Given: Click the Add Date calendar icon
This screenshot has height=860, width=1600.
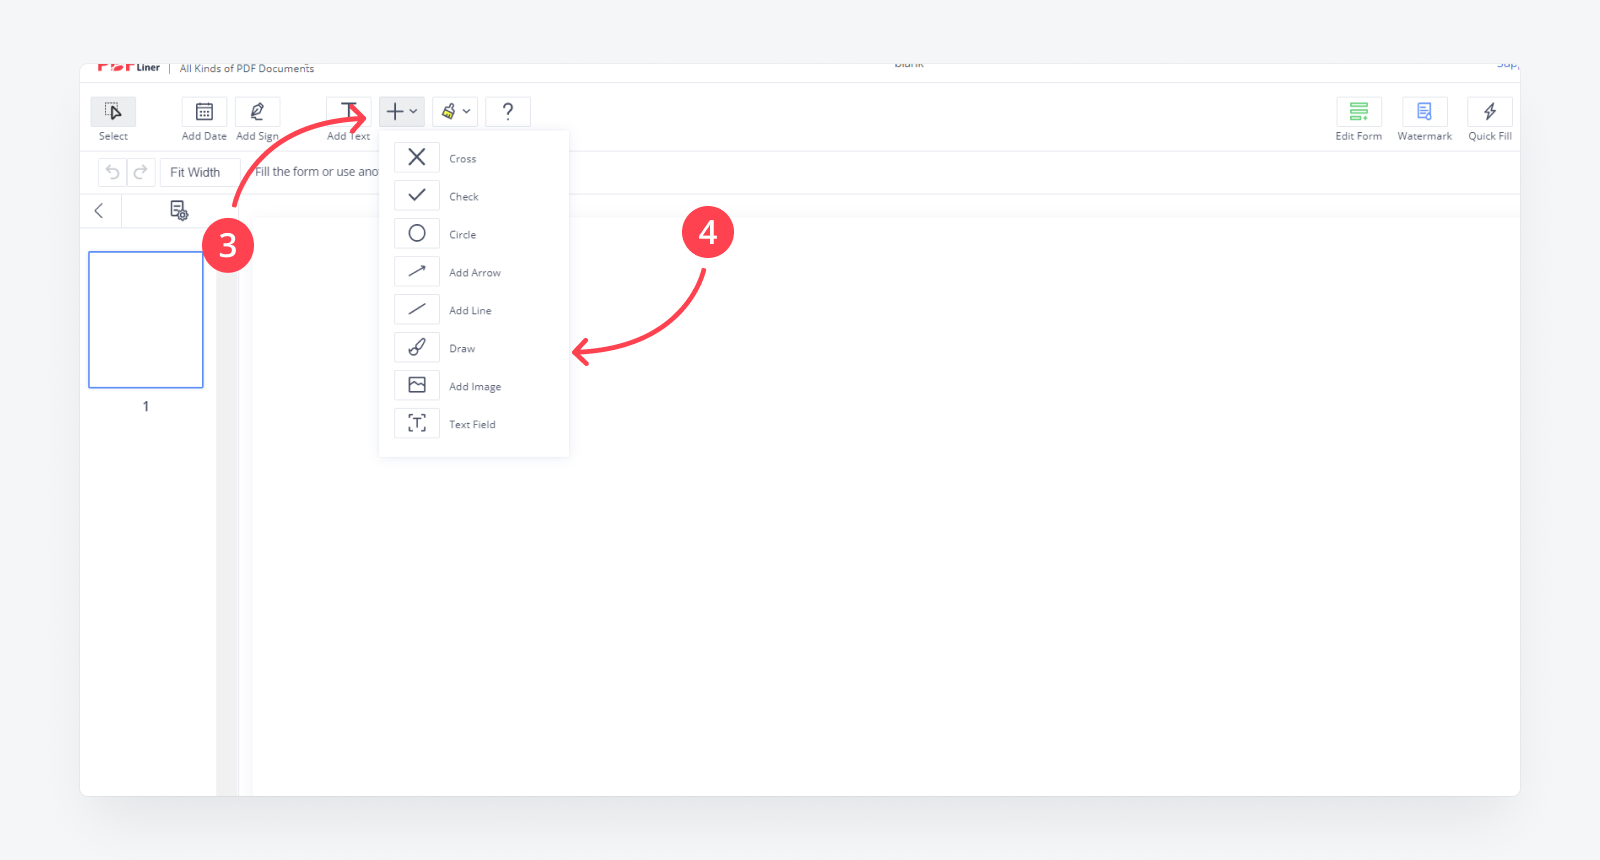Looking at the screenshot, I should (204, 111).
